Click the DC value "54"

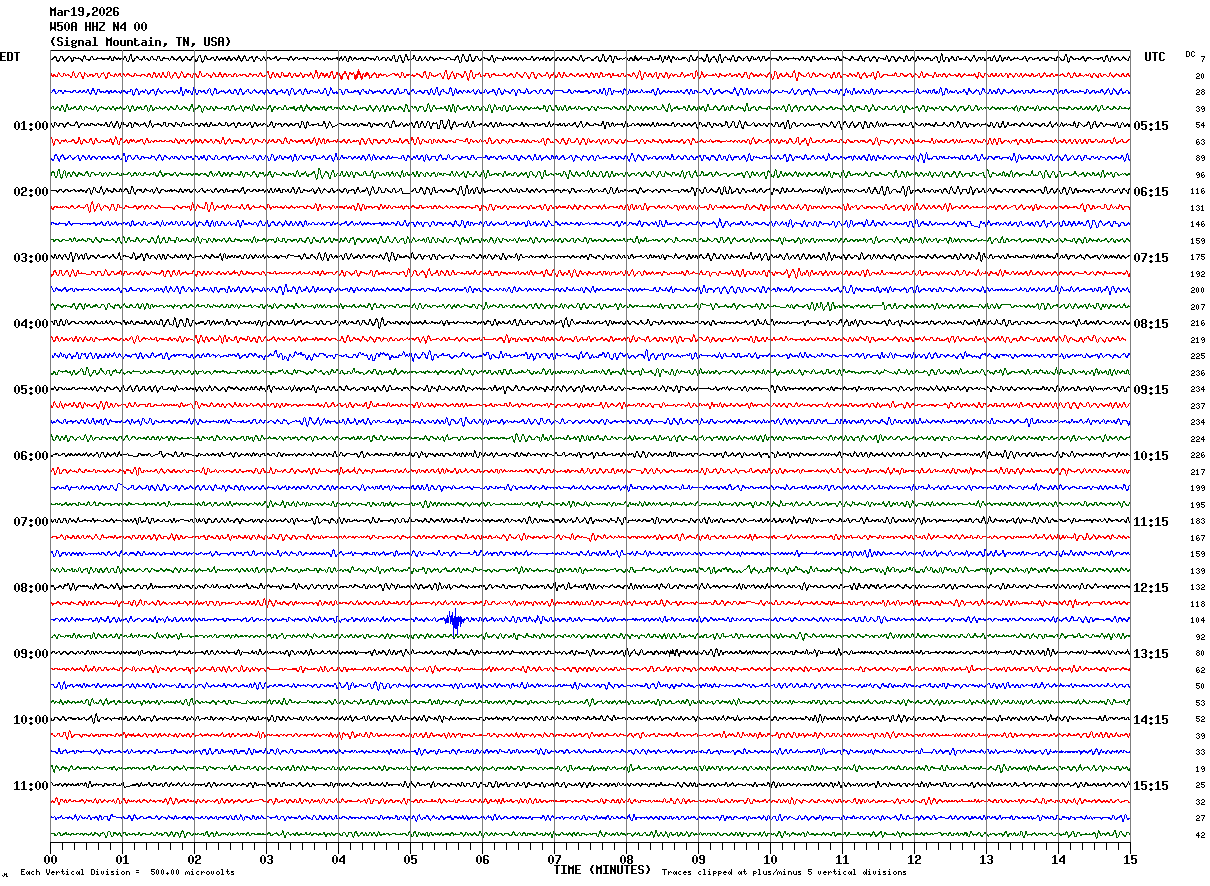[x=1200, y=126]
